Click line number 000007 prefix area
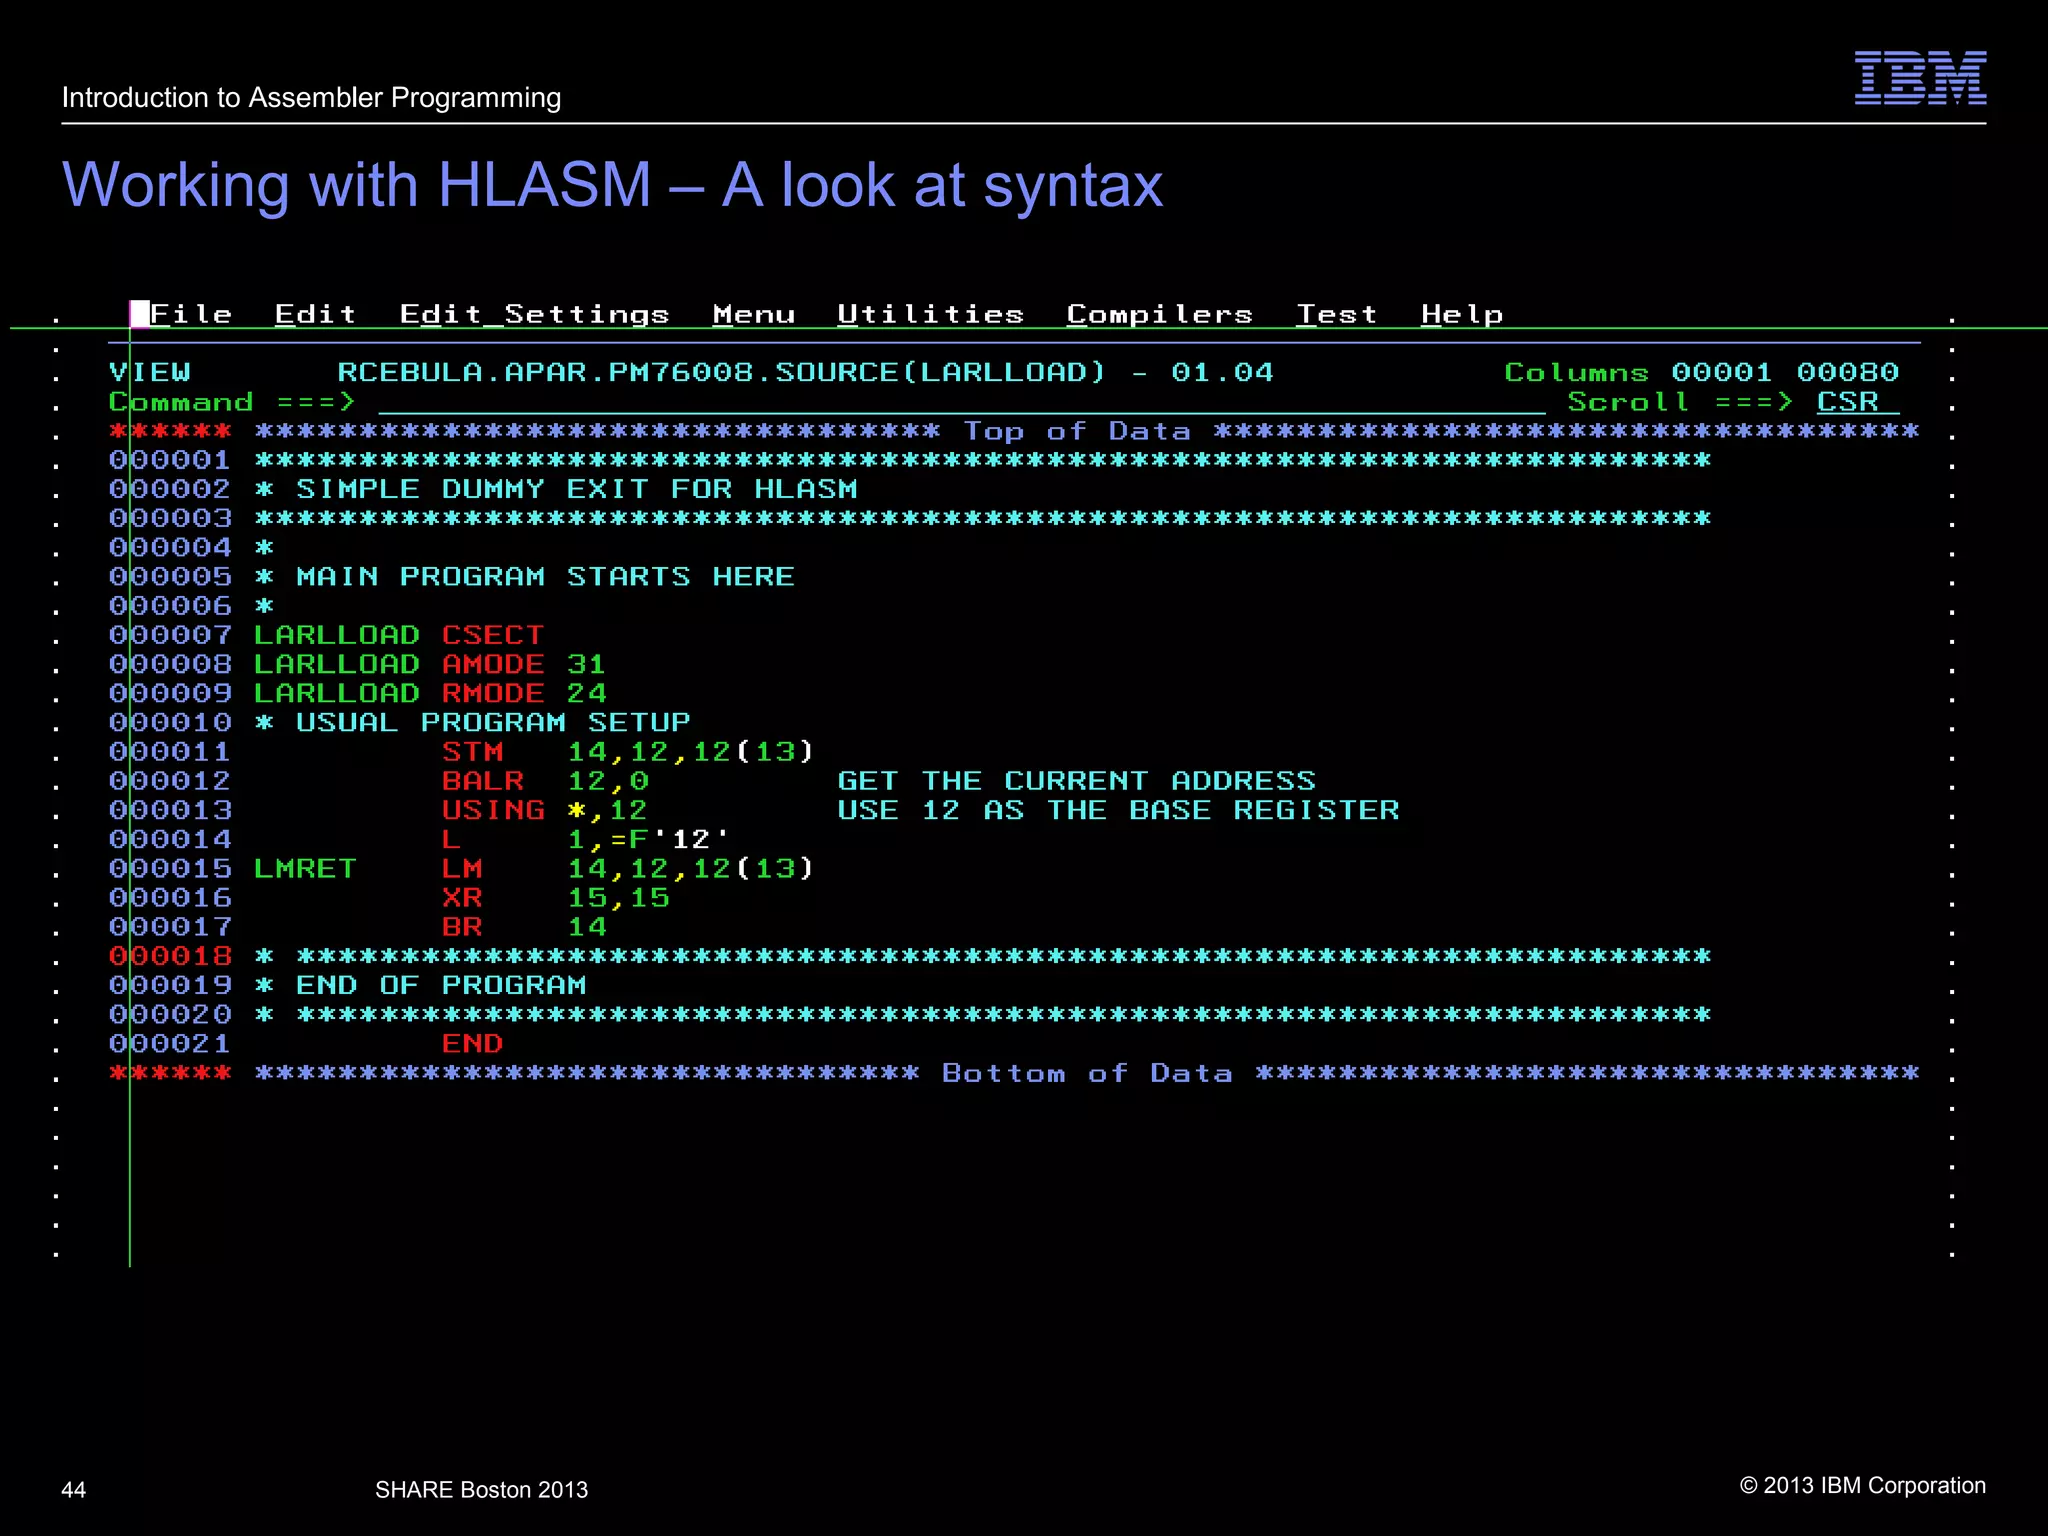 click(170, 635)
